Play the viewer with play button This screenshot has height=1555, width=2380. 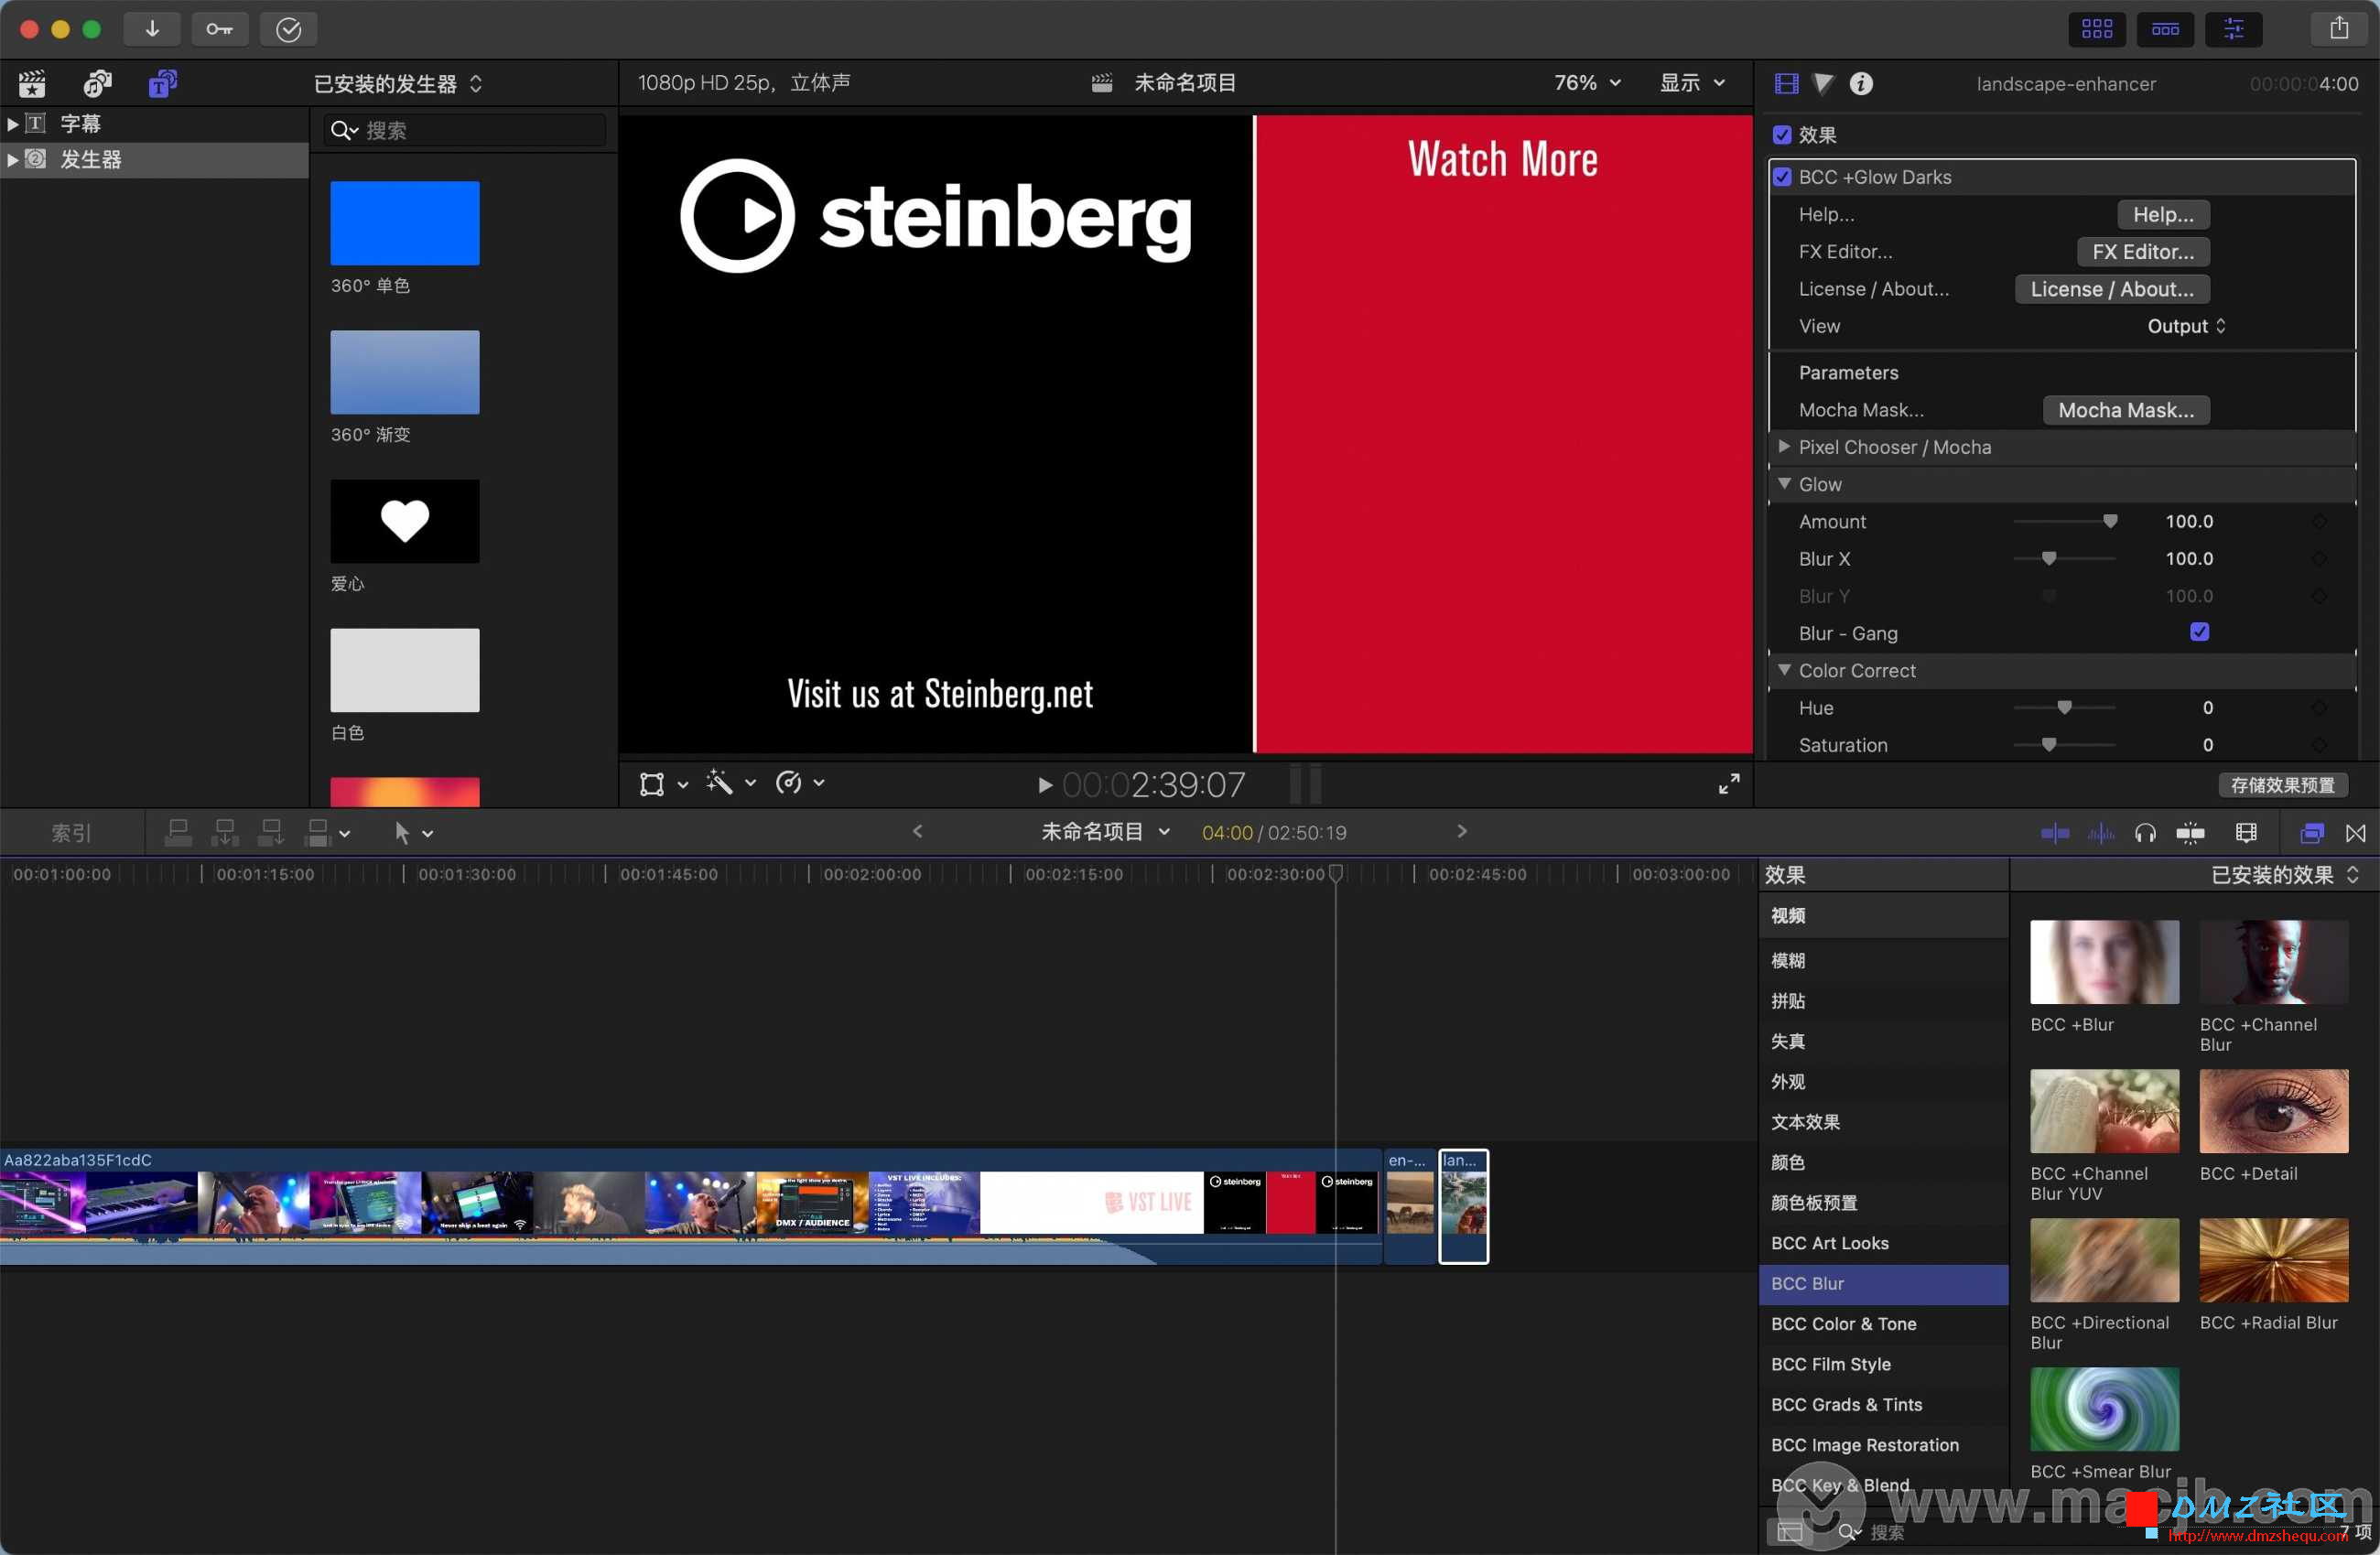coord(1044,785)
